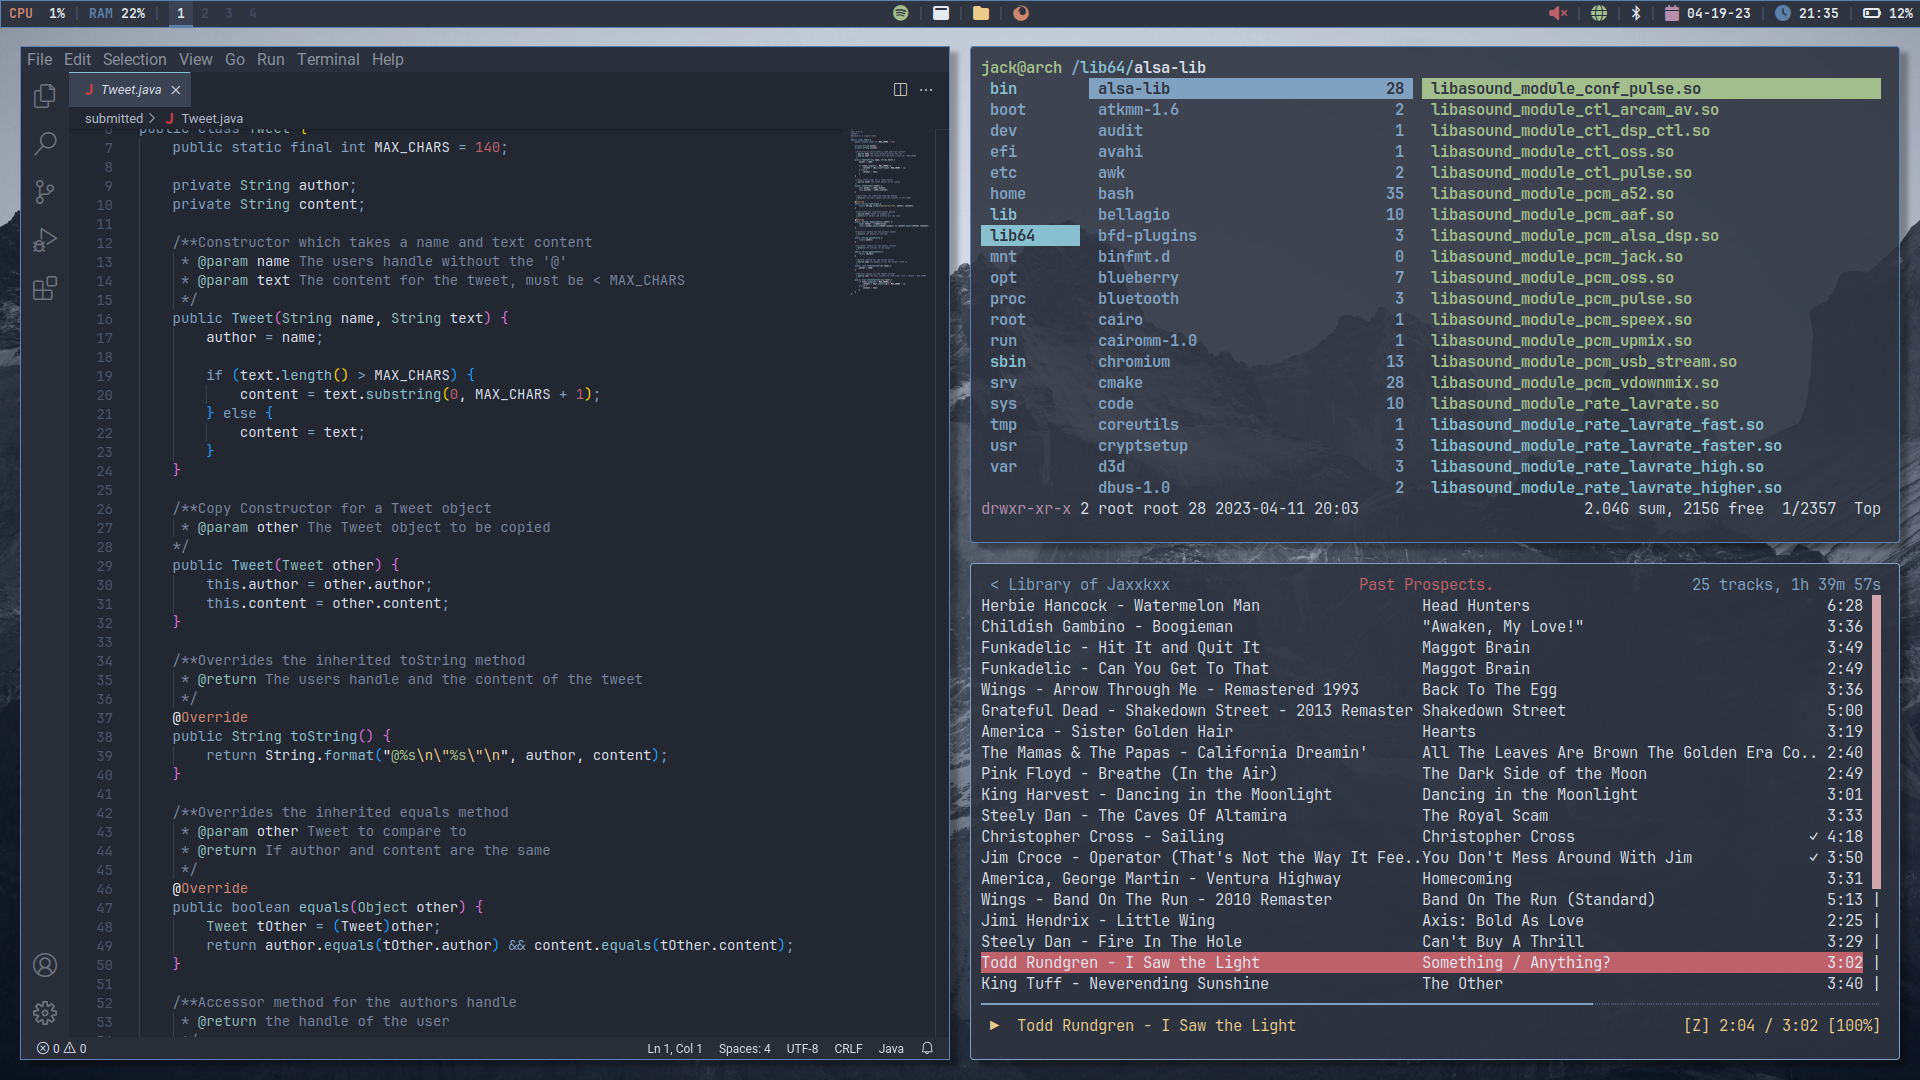Open the Terminal menu
This screenshot has width=1920, height=1080.
(x=328, y=60)
